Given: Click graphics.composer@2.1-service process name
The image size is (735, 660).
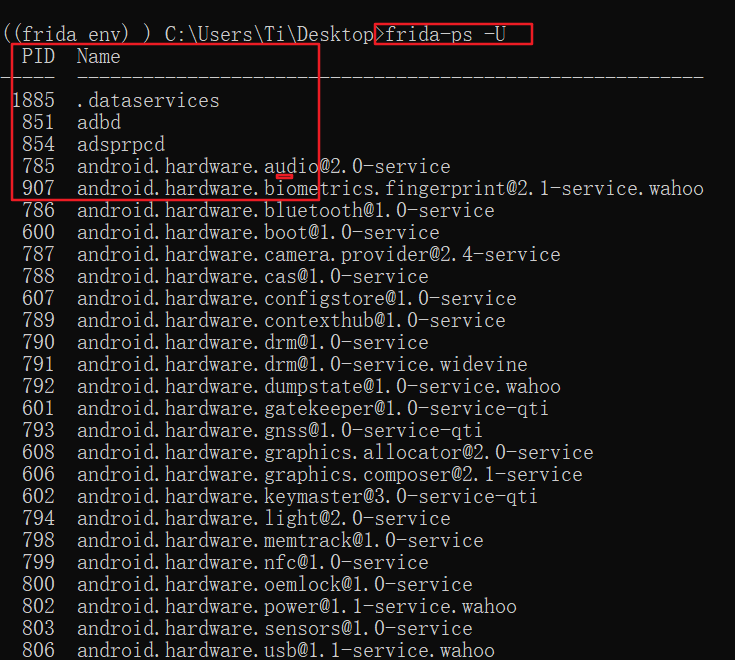Looking at the screenshot, I should pyautogui.click(x=423, y=474).
